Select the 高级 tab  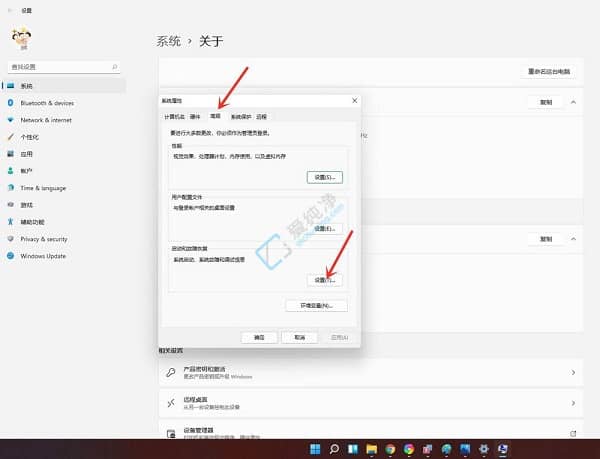[x=215, y=116]
